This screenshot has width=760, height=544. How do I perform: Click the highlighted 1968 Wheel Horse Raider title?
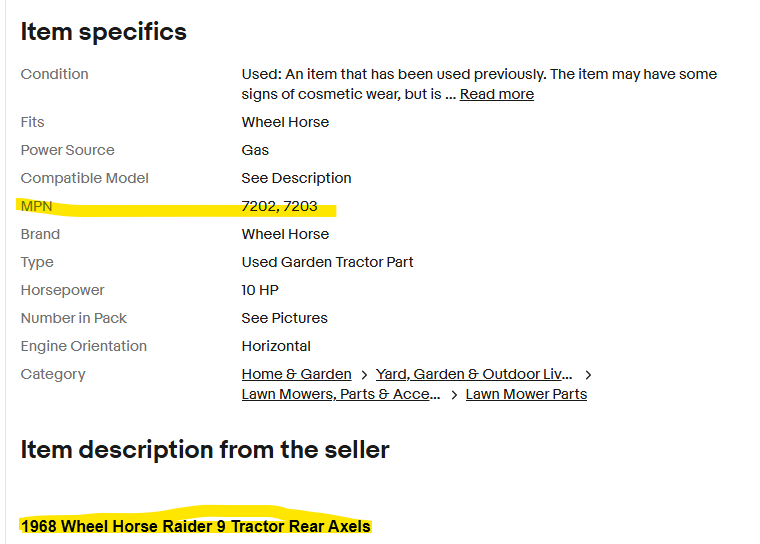click(x=195, y=526)
